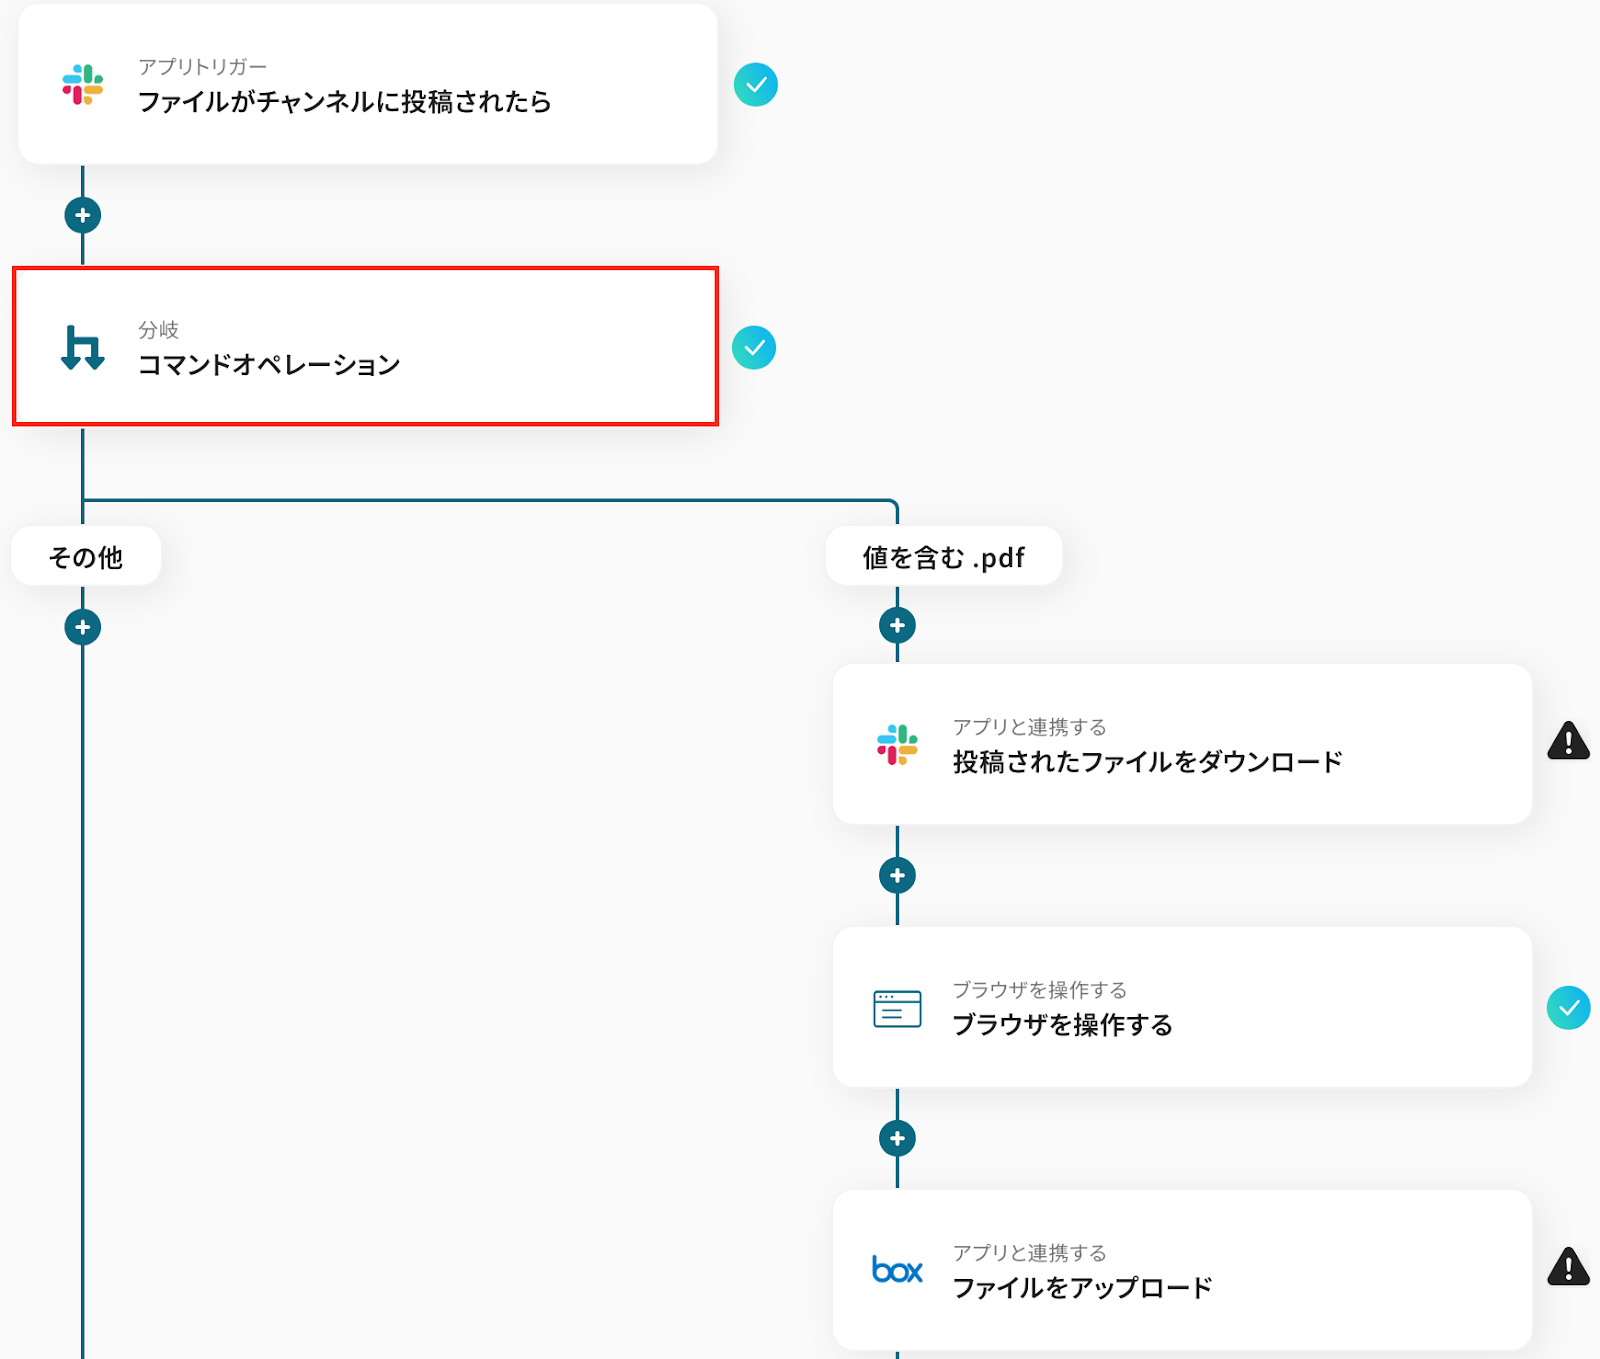Add step under 値を含む .pdf branch label
Viewport: 1600px width, 1359px height.
(897, 626)
